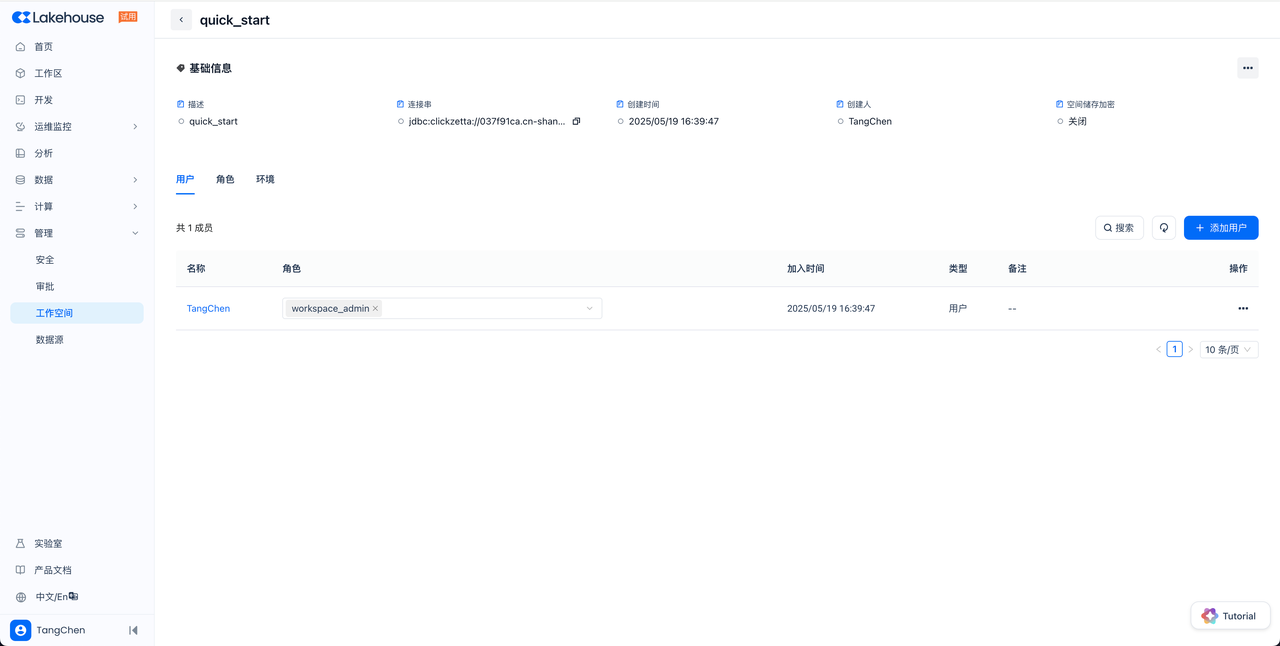Click the 加入时间 column header
The width and height of the screenshot is (1280, 646).
point(806,269)
